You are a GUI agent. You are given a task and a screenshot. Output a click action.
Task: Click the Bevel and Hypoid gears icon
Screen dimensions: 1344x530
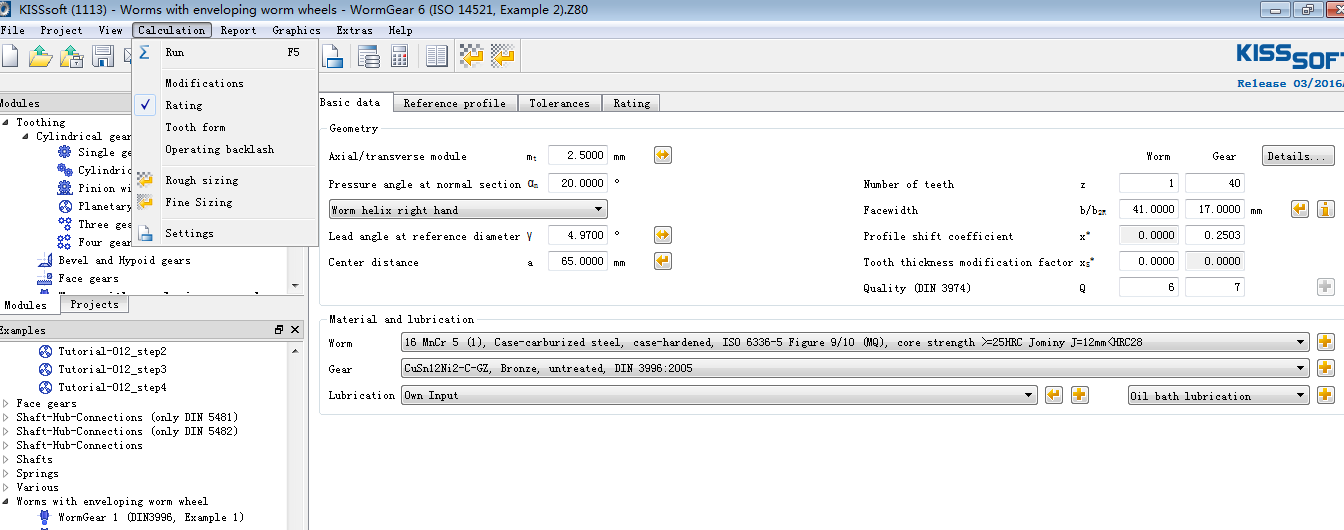(43, 260)
